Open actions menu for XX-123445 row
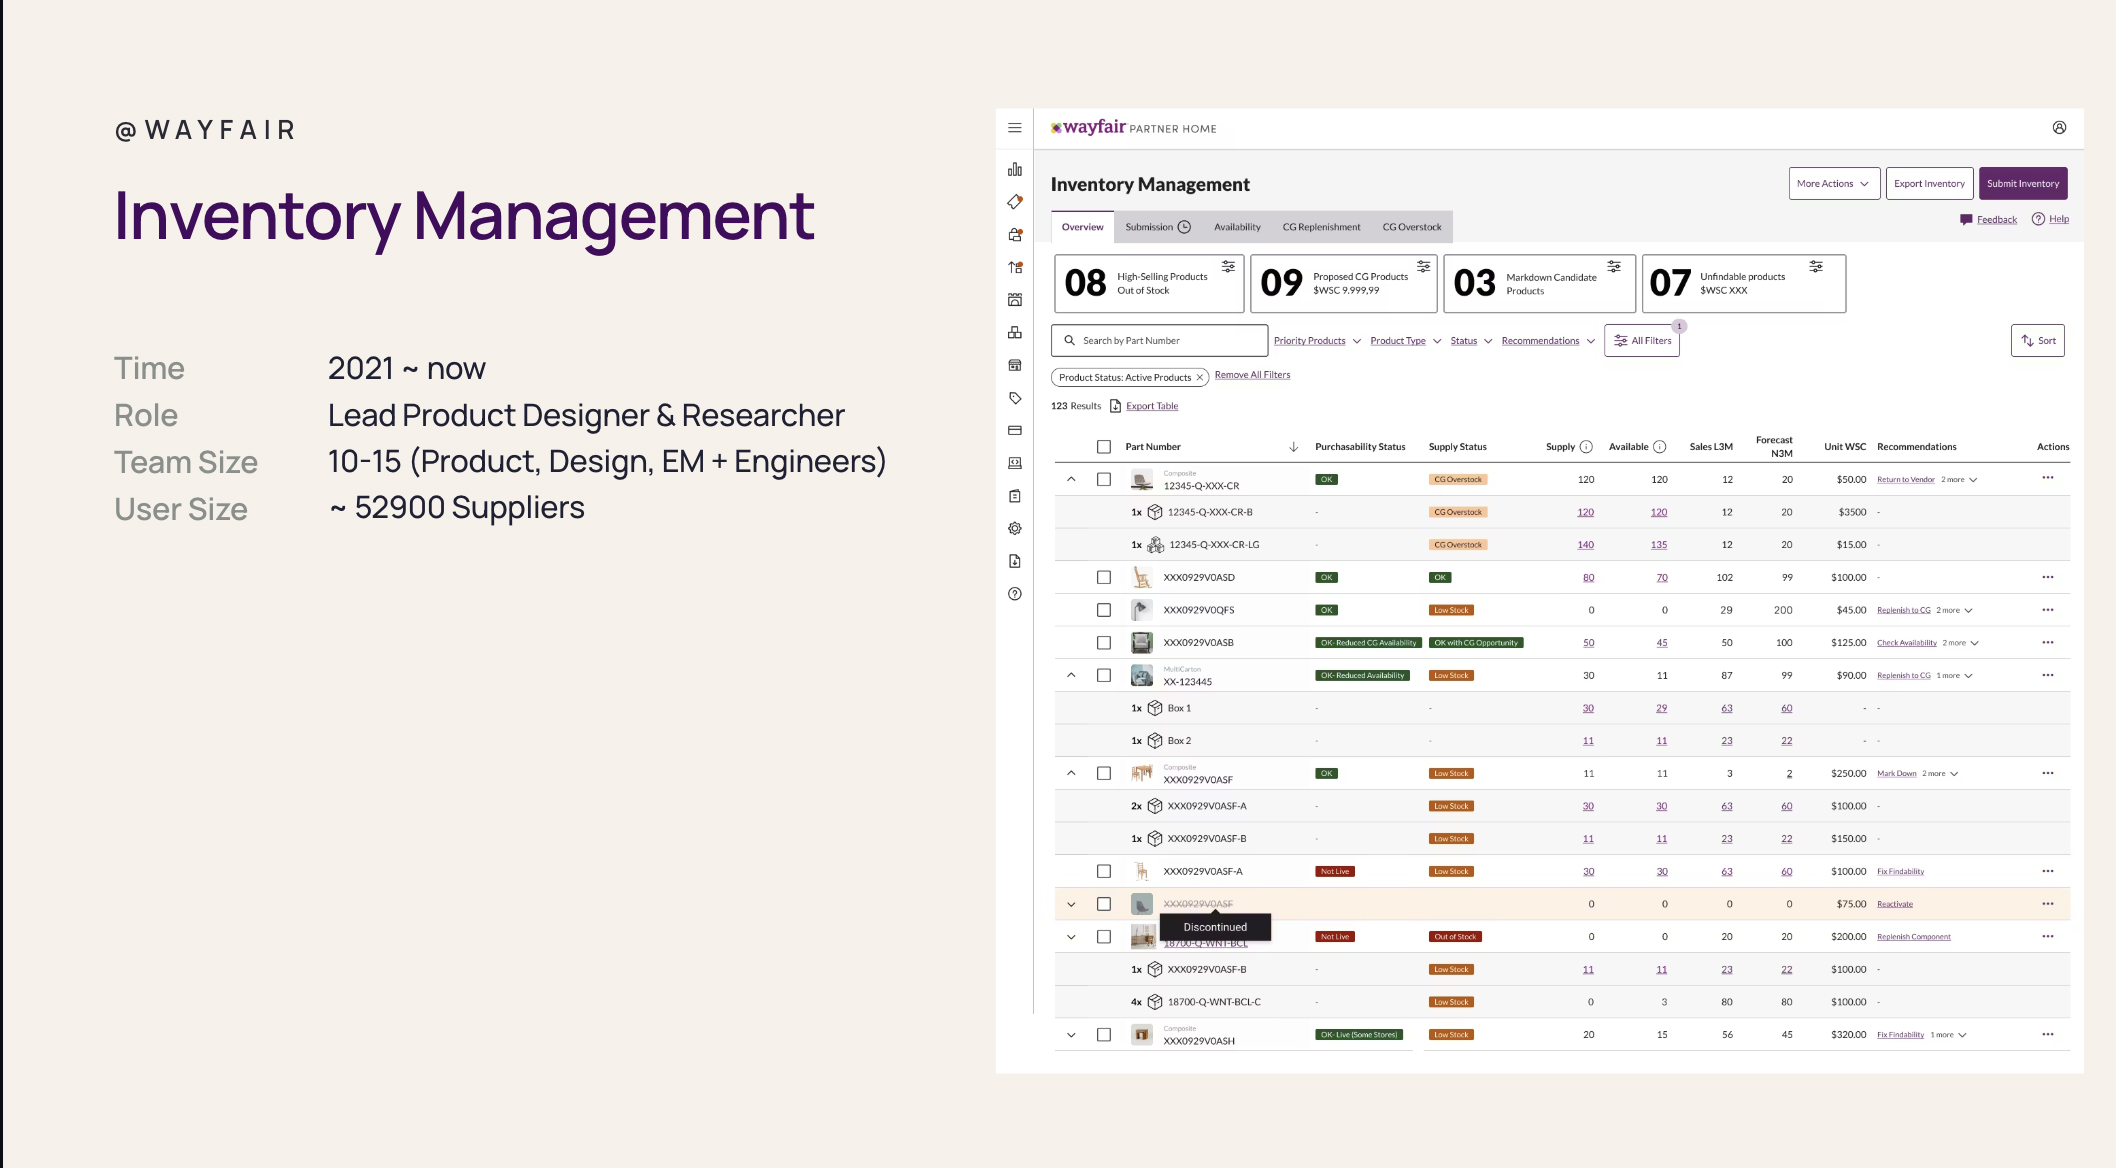 coord(2048,675)
